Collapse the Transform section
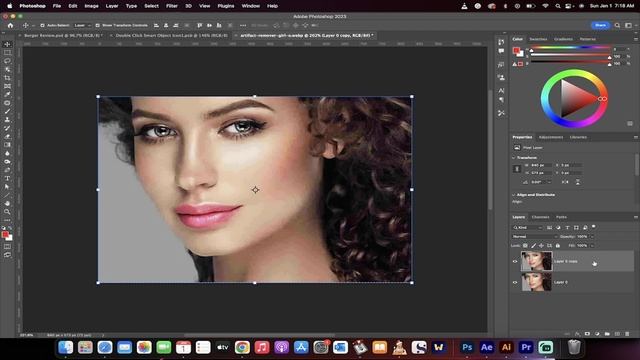The image size is (640, 360). tap(513, 158)
